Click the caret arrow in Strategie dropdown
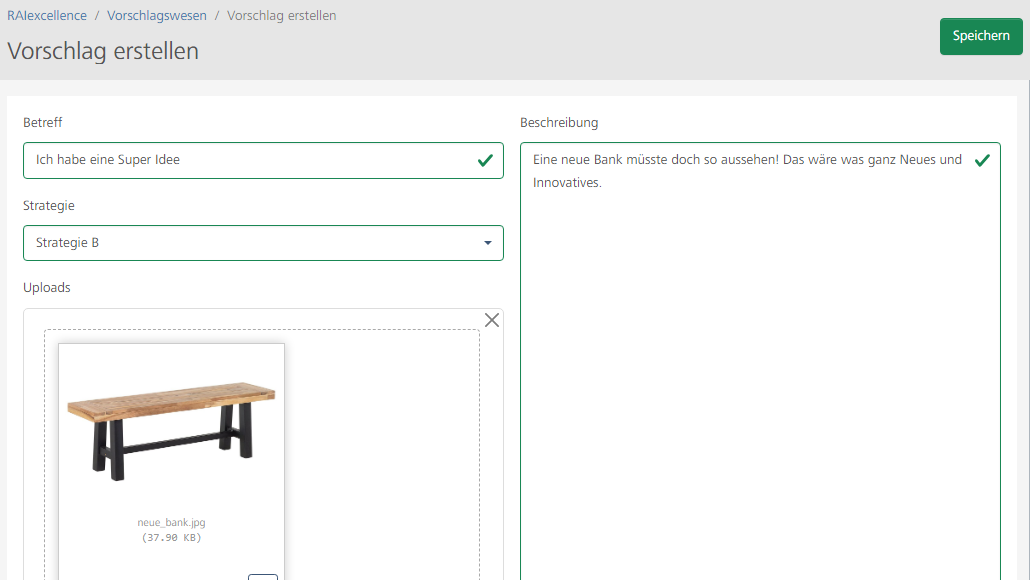1030x580 pixels. pos(488,243)
